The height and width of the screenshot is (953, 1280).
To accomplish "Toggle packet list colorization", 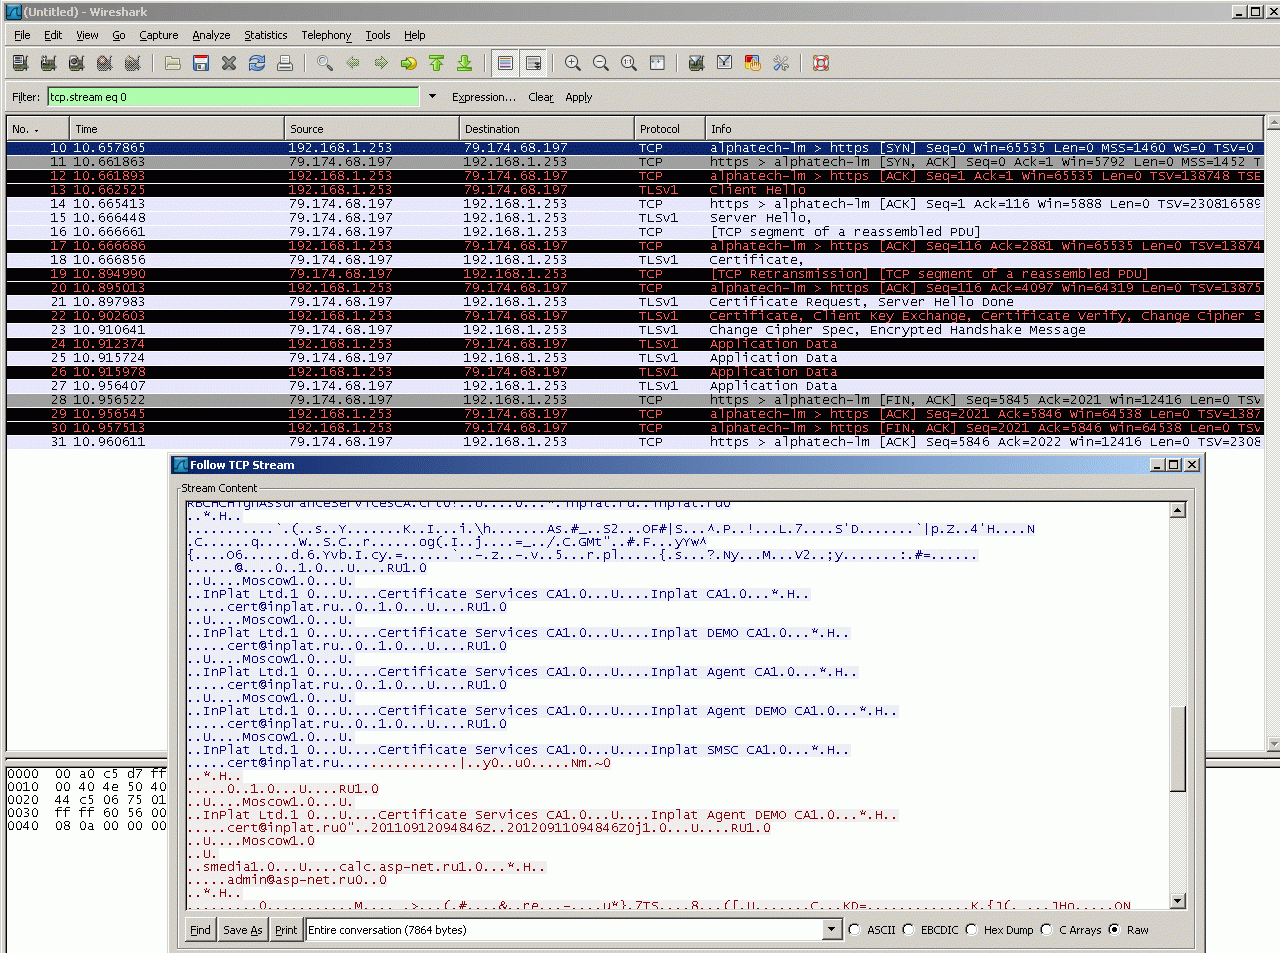I will tap(506, 63).
